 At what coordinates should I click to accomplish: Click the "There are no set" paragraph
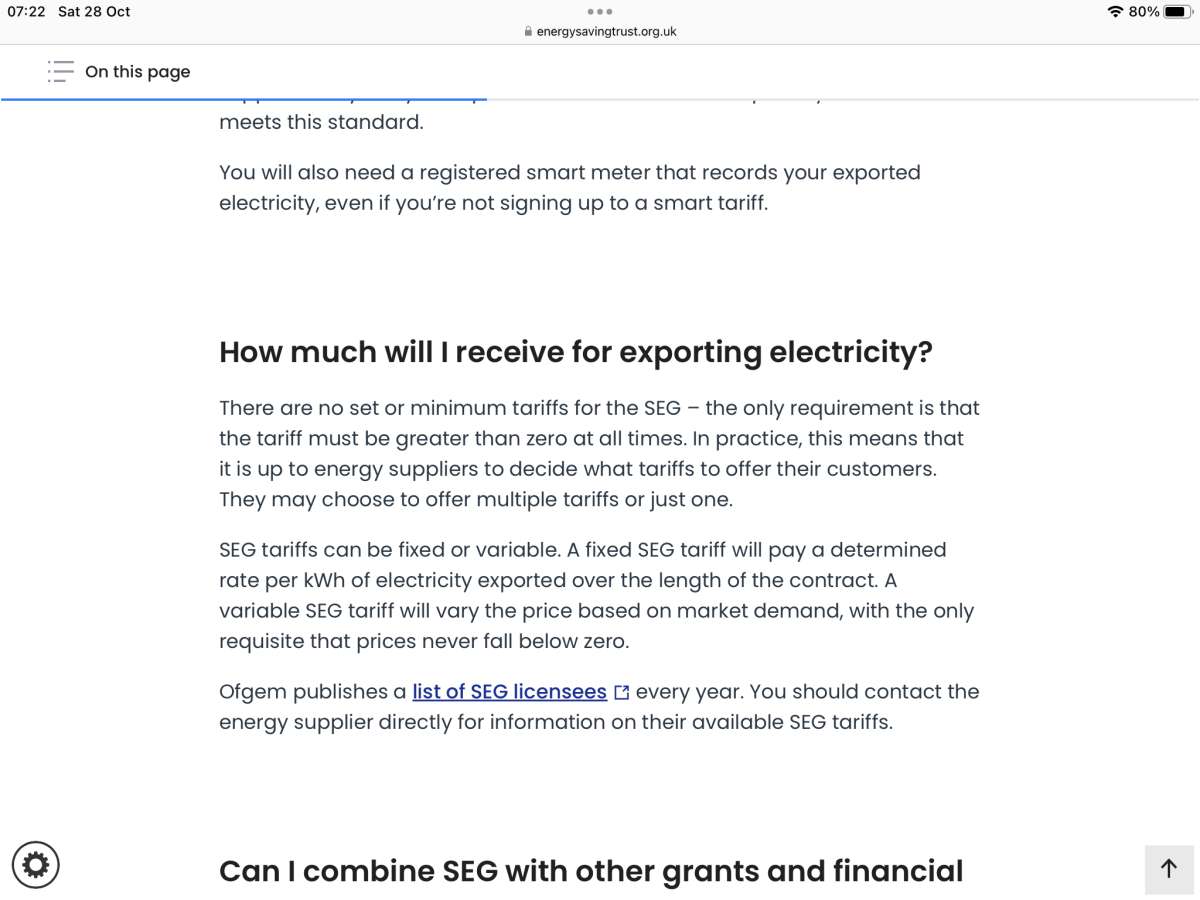click(x=599, y=453)
